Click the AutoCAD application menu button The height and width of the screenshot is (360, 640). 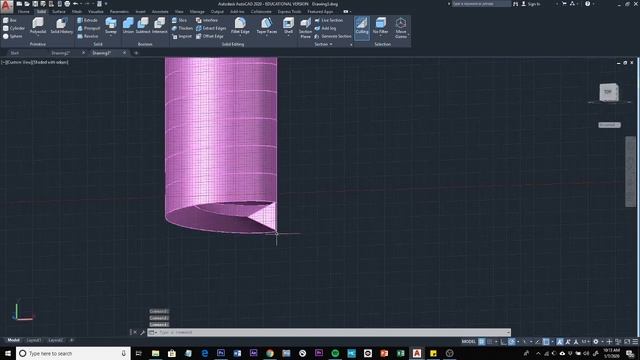pyautogui.click(x=6, y=6)
